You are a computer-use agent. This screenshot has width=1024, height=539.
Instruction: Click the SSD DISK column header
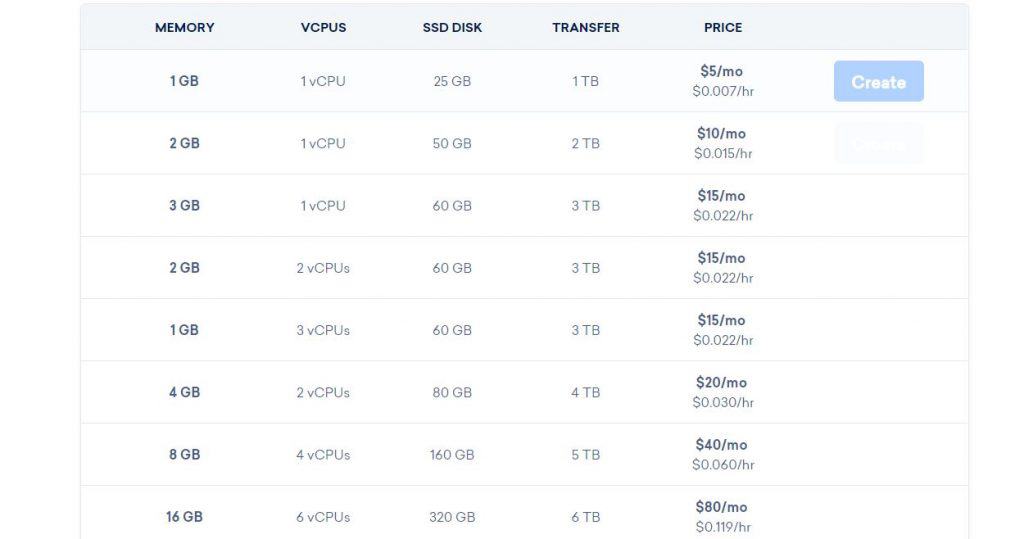452,27
